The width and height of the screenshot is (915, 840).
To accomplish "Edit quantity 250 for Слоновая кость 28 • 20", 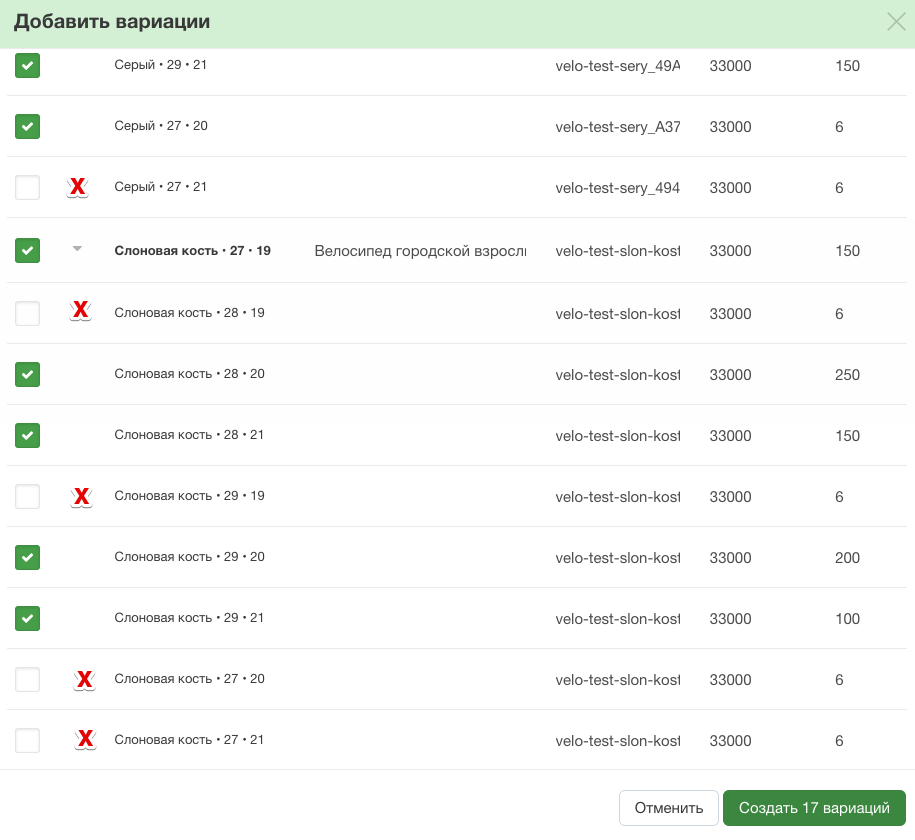I will [x=847, y=375].
